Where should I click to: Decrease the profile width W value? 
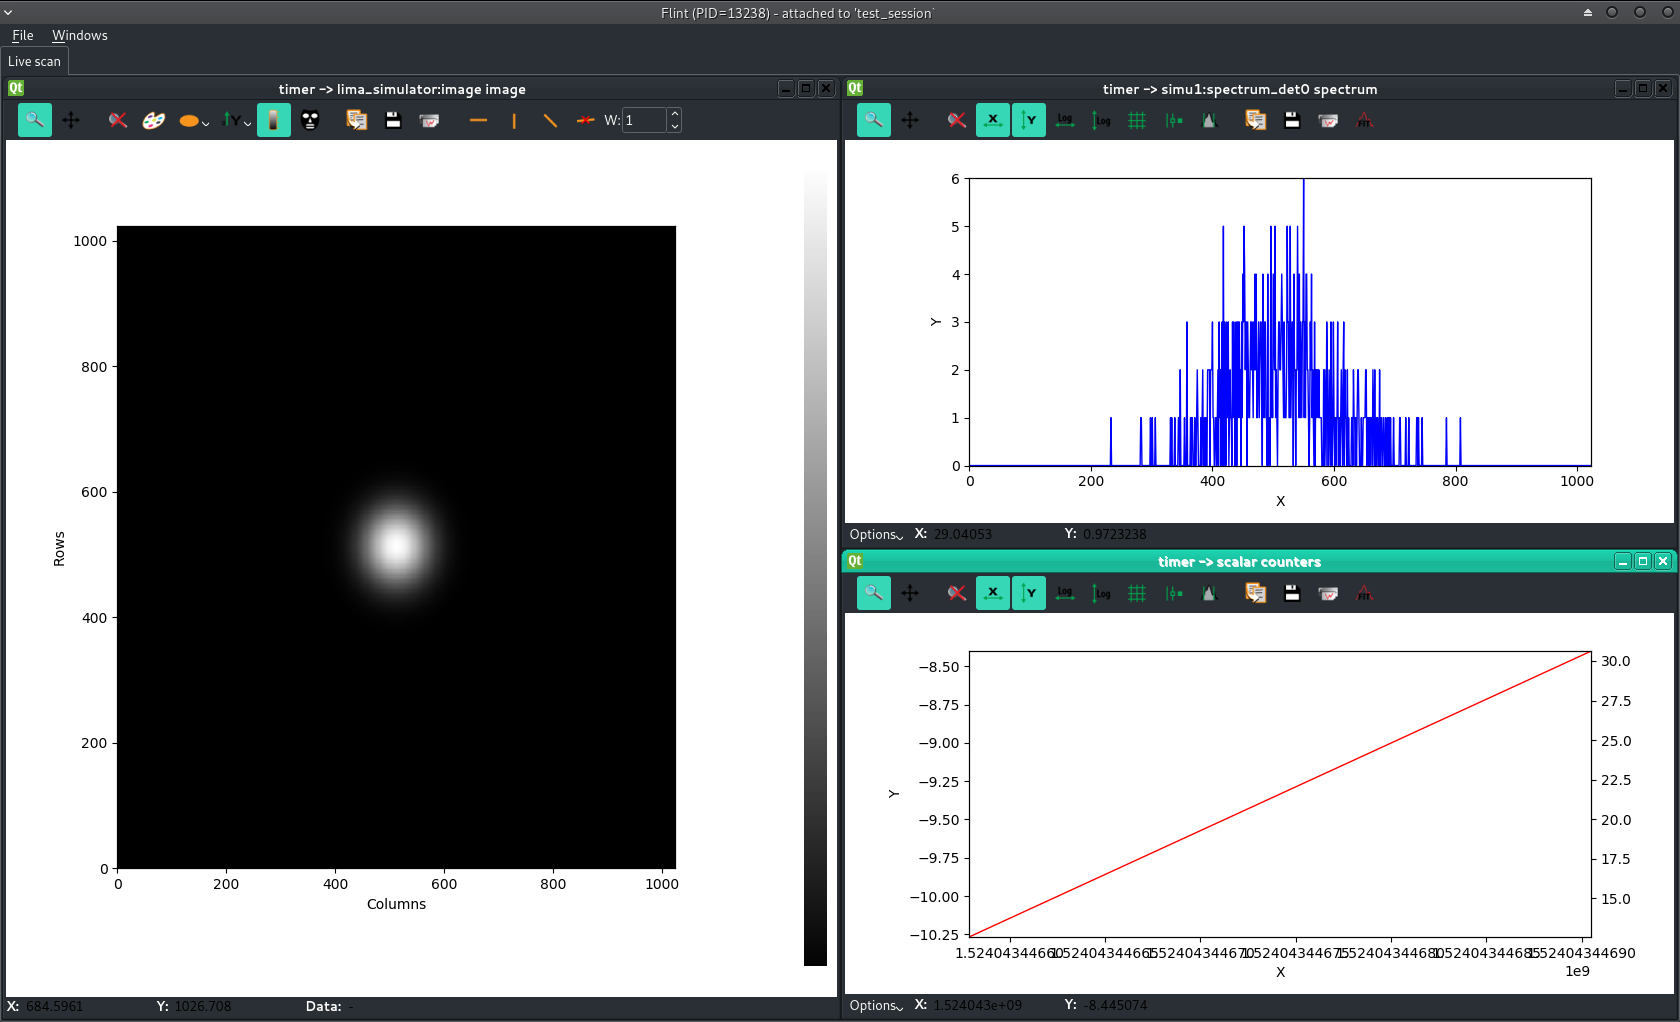pyautogui.click(x=675, y=127)
